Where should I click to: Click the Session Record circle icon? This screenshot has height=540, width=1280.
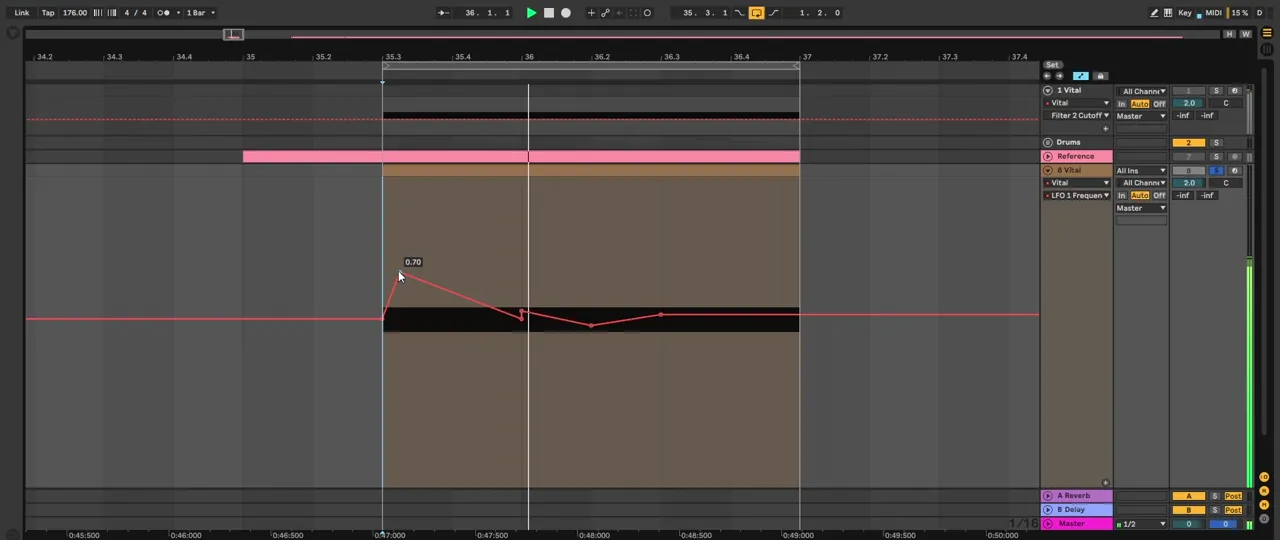(x=647, y=13)
